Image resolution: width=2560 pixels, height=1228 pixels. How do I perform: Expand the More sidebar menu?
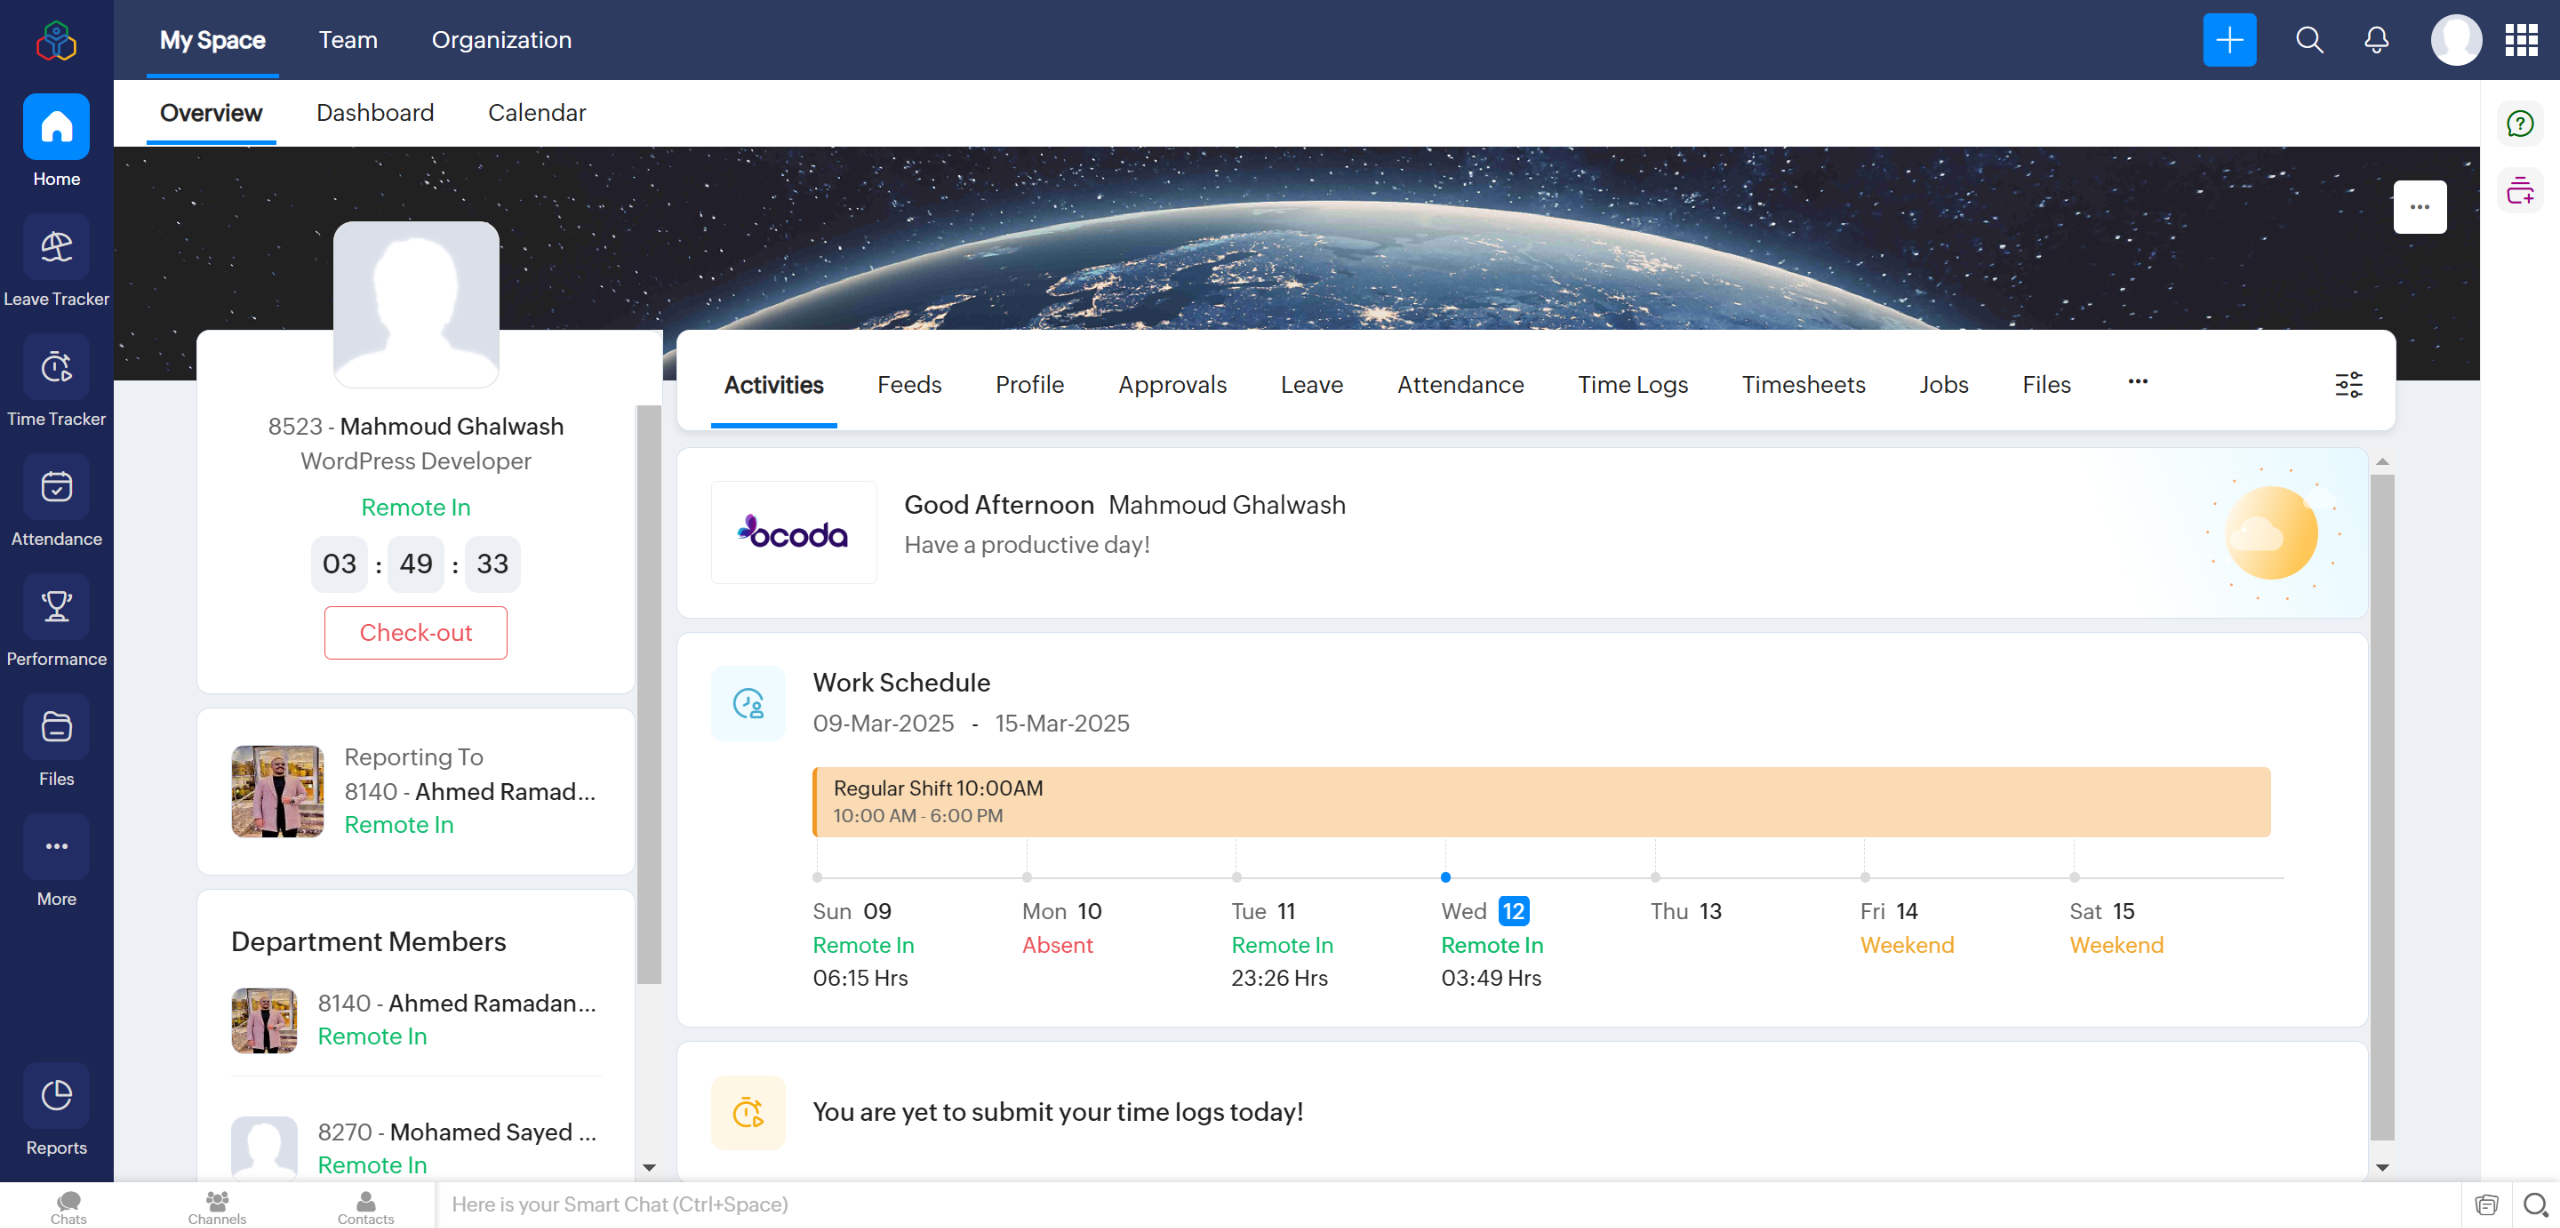pyautogui.click(x=56, y=847)
